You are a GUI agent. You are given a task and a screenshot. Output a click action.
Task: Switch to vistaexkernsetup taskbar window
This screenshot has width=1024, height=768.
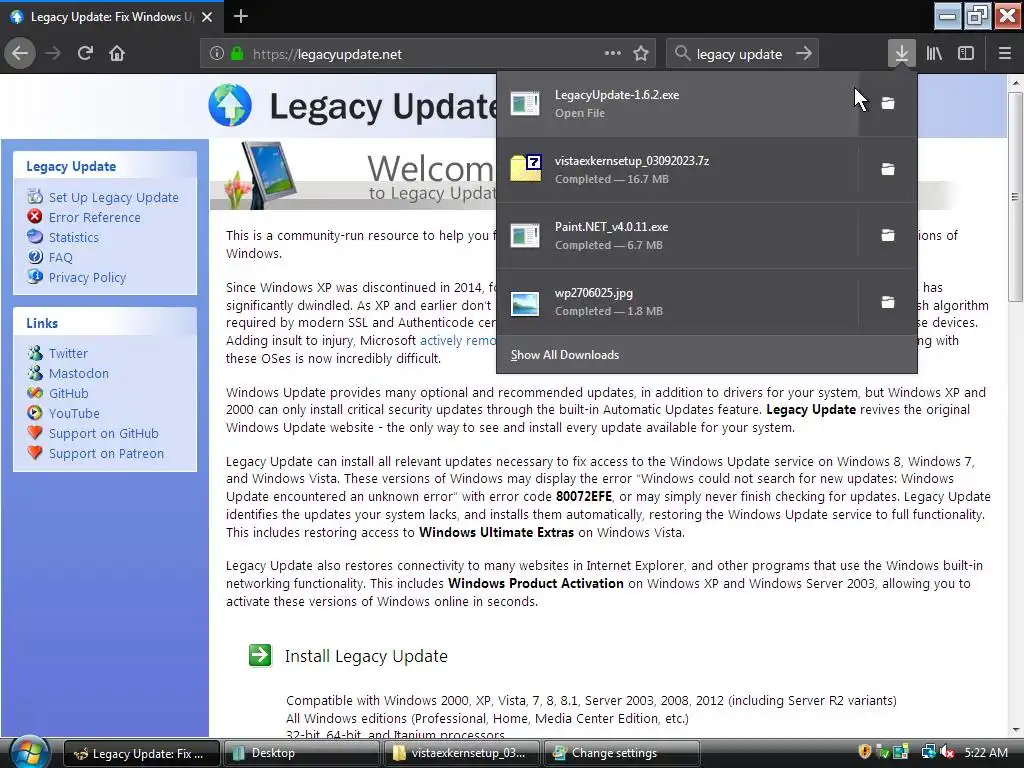(x=462, y=753)
